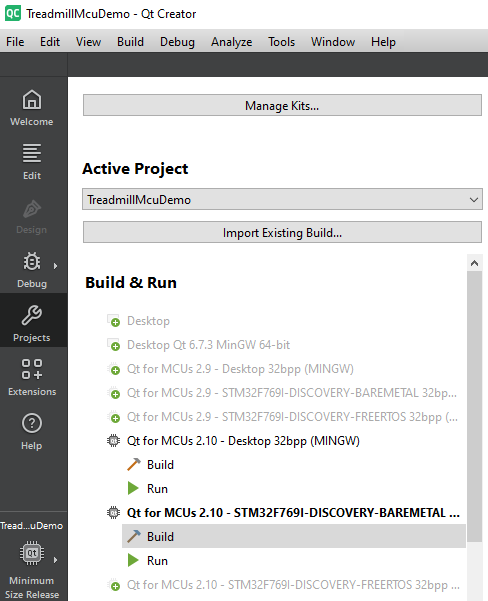Open the Analyze menu
Image resolution: width=488 pixels, height=601 pixels.
[x=232, y=42]
